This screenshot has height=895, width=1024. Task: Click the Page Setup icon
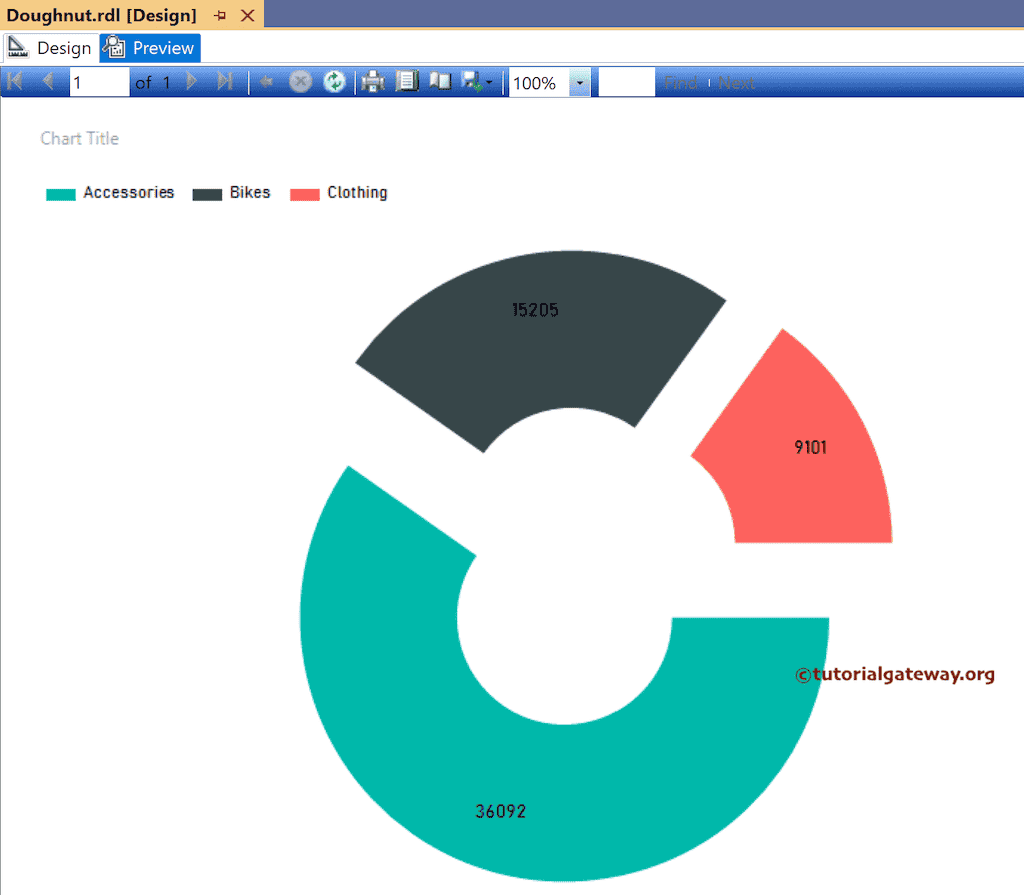click(x=407, y=81)
